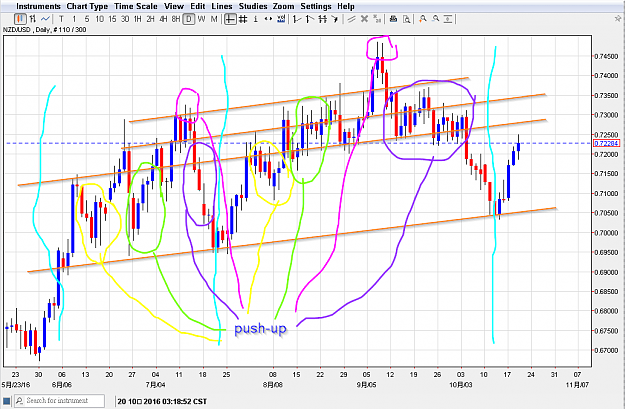Click the blue square icon beside search

[x=6, y=401]
